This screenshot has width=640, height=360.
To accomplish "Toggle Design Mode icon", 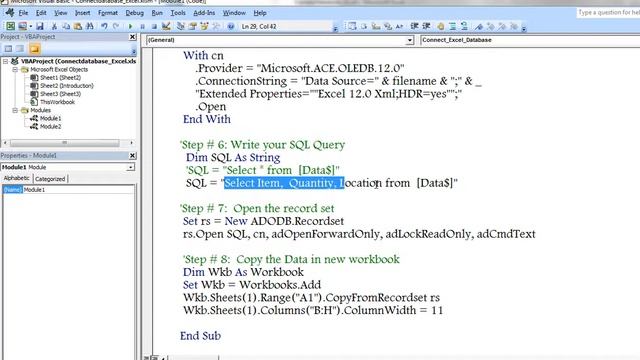I will pos(166,27).
